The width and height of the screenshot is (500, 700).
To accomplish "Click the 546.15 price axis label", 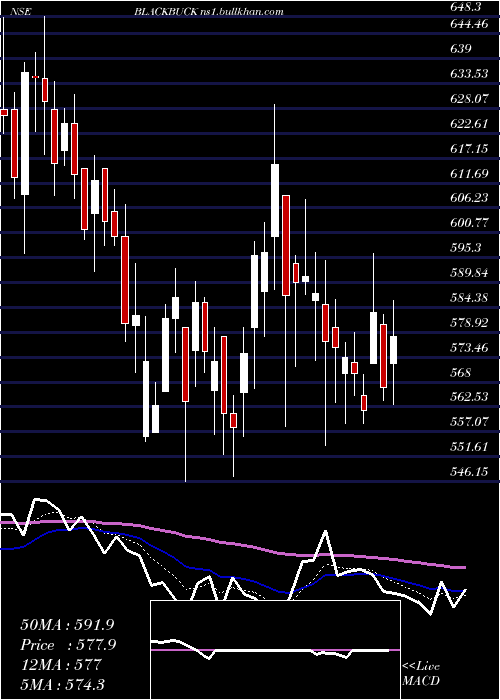I will 469,471.
